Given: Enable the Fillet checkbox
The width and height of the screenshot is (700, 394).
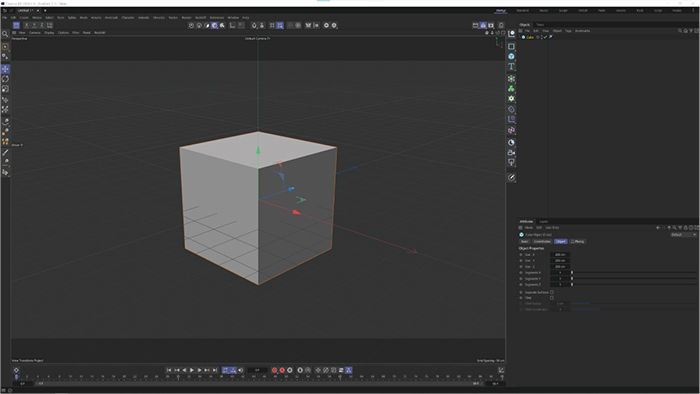Looking at the screenshot, I should [552, 298].
